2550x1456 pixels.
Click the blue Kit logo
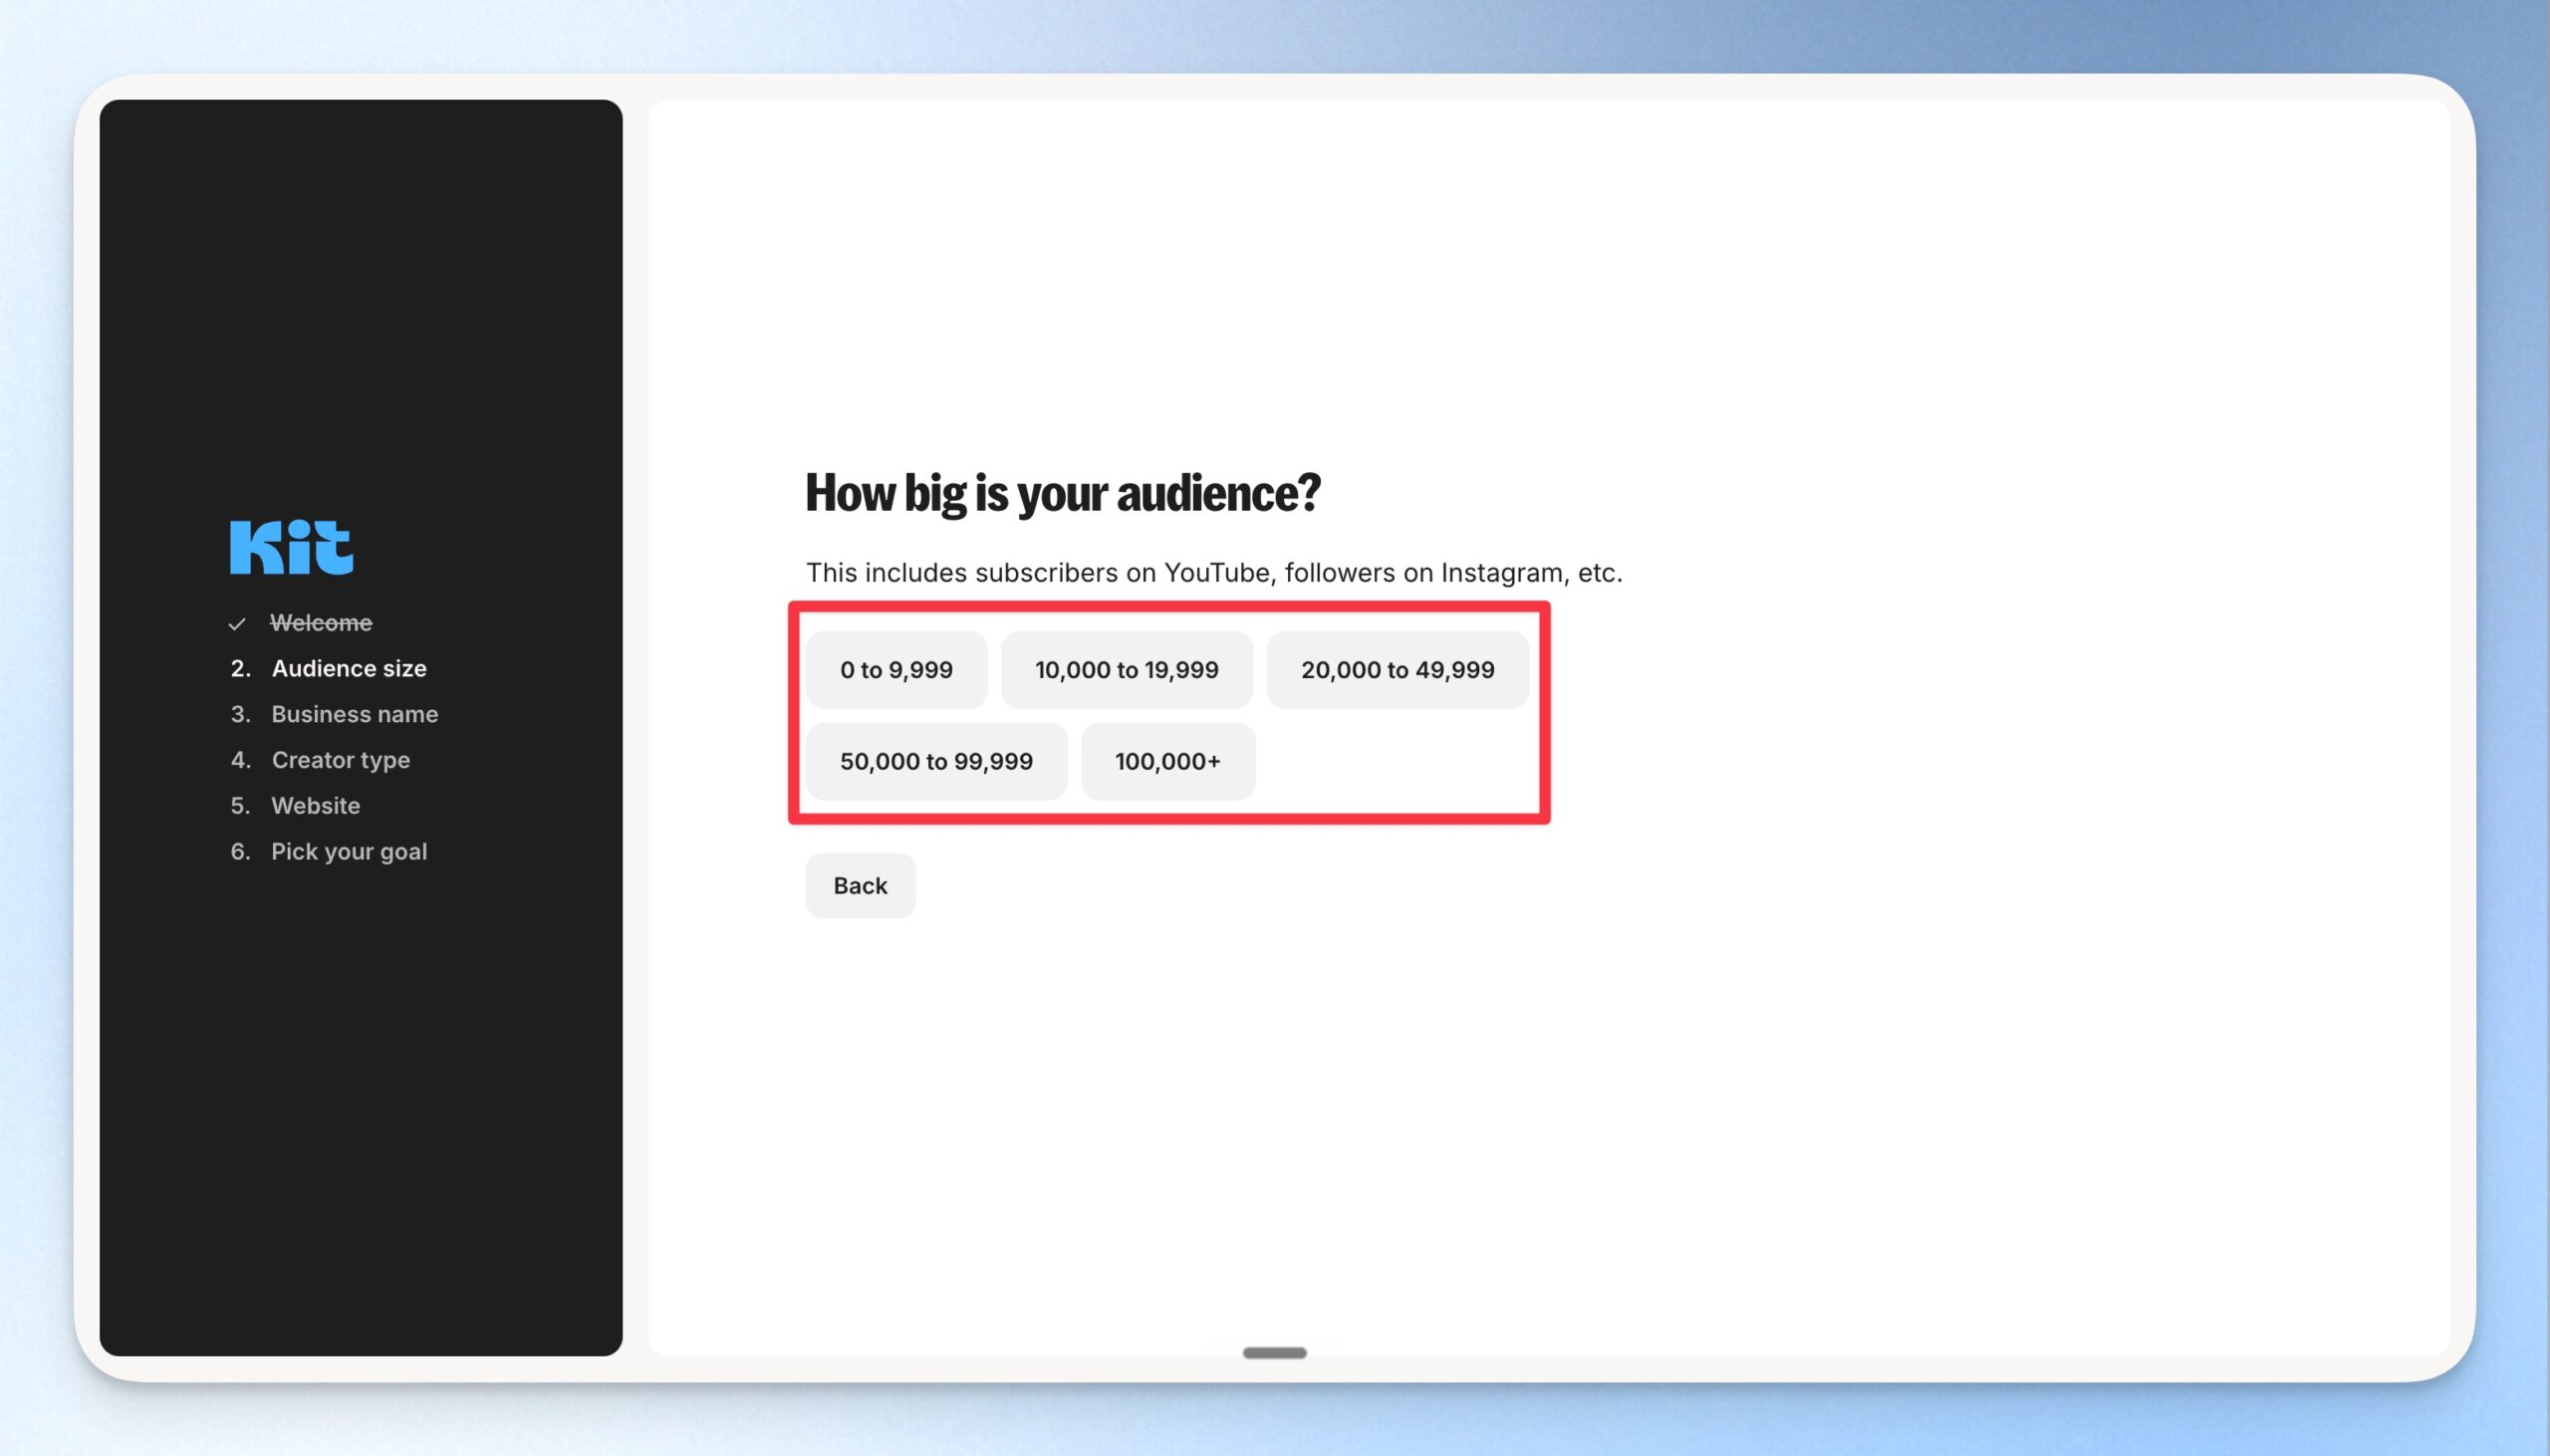tap(291, 547)
